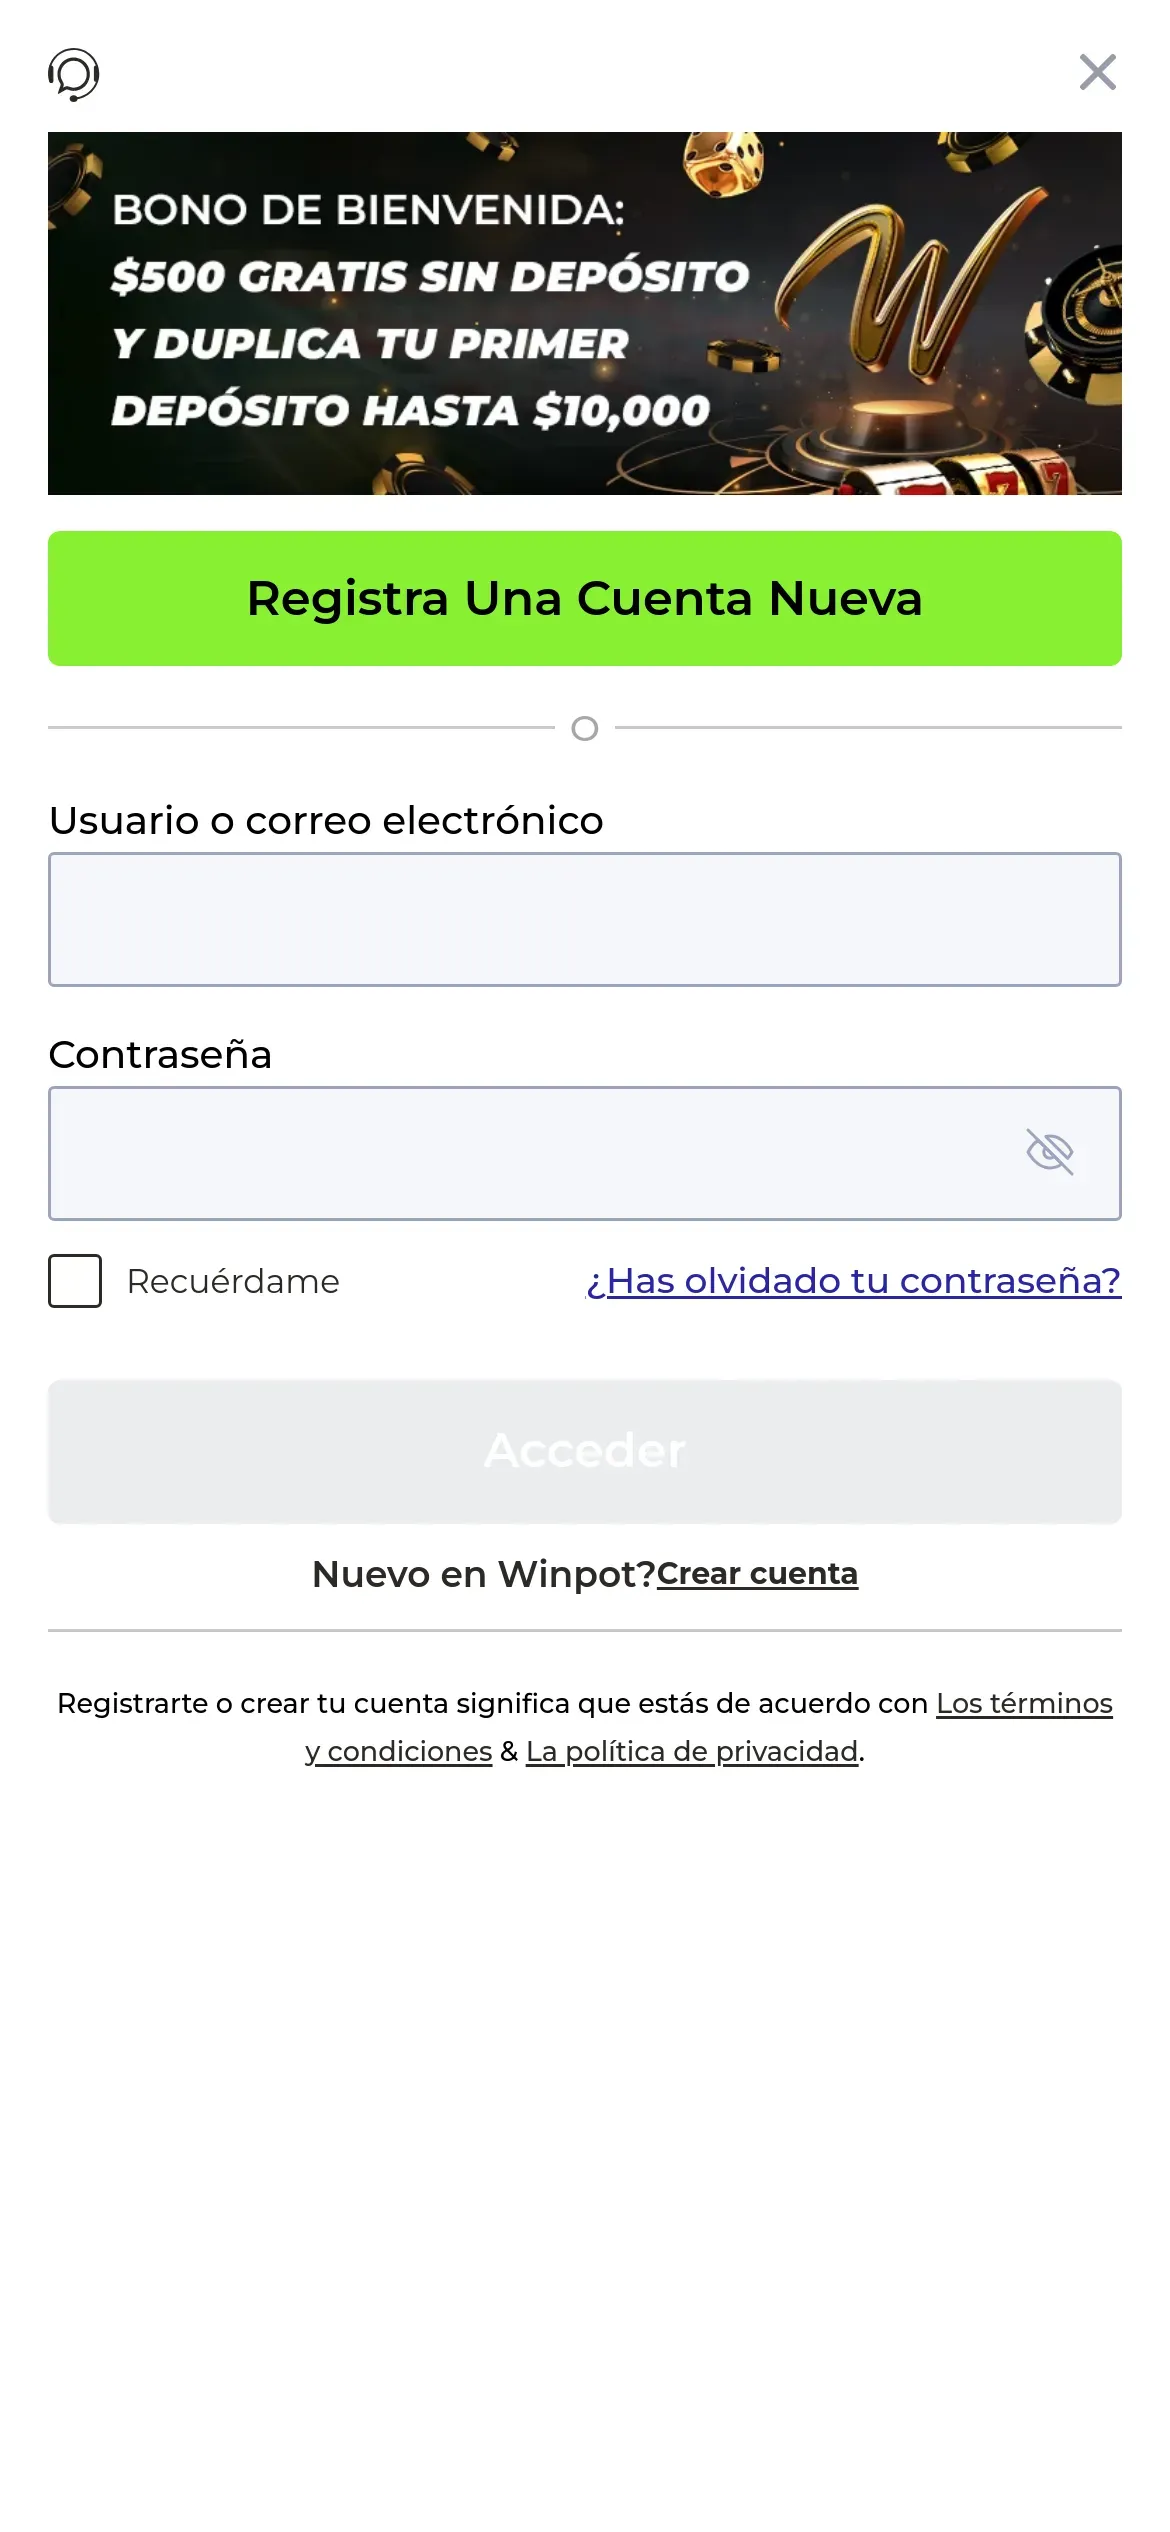Close the login form with the X
1170x2532 pixels.
click(1097, 72)
